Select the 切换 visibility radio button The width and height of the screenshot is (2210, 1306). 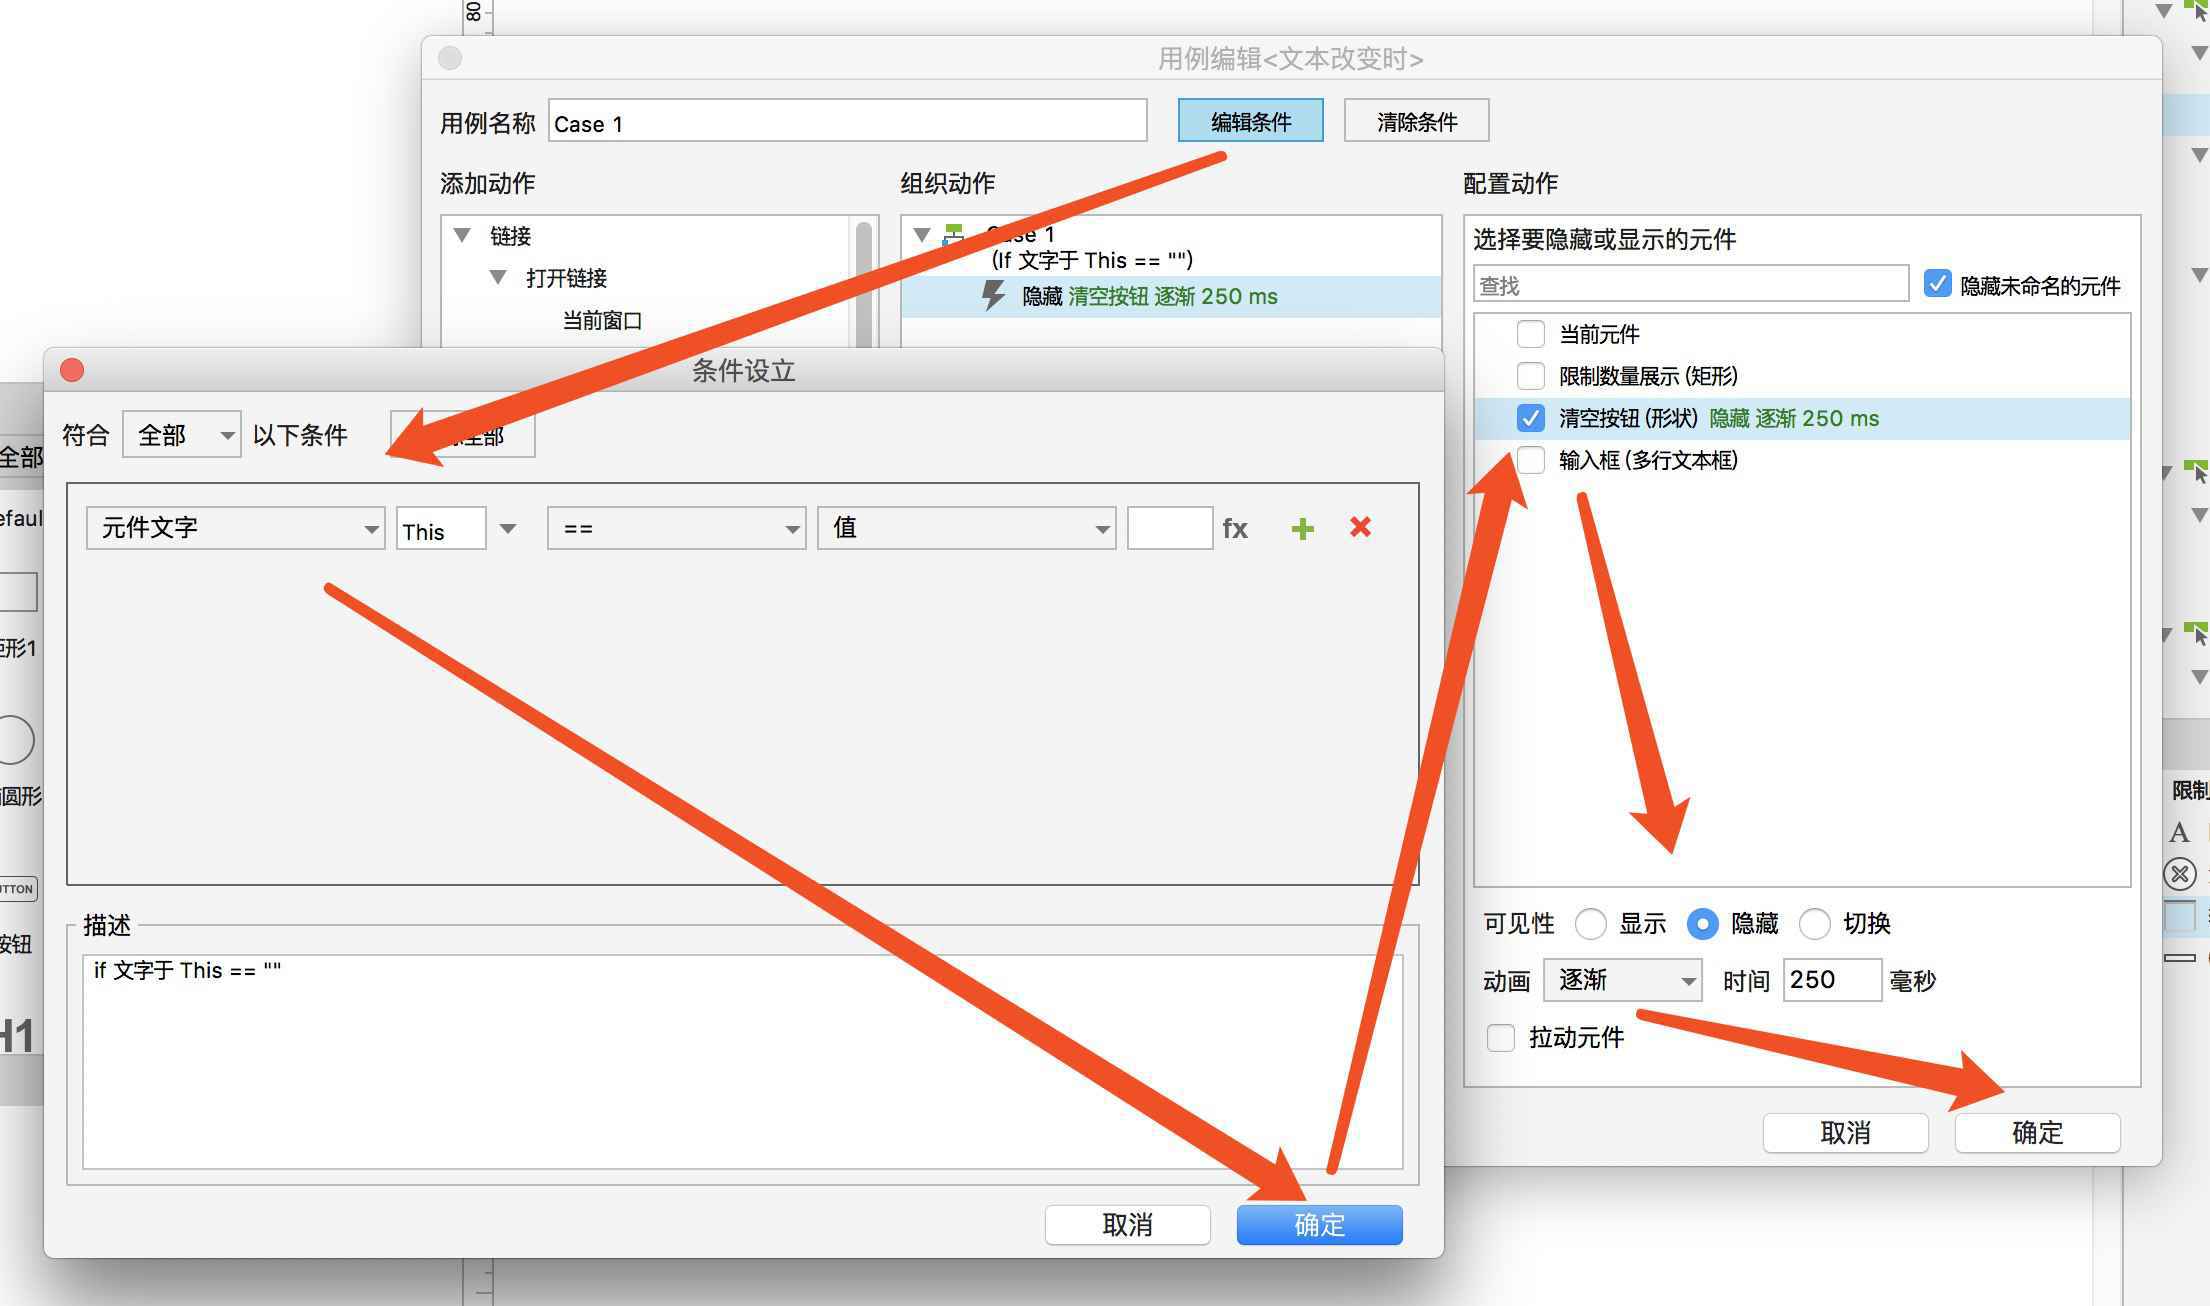[1814, 924]
